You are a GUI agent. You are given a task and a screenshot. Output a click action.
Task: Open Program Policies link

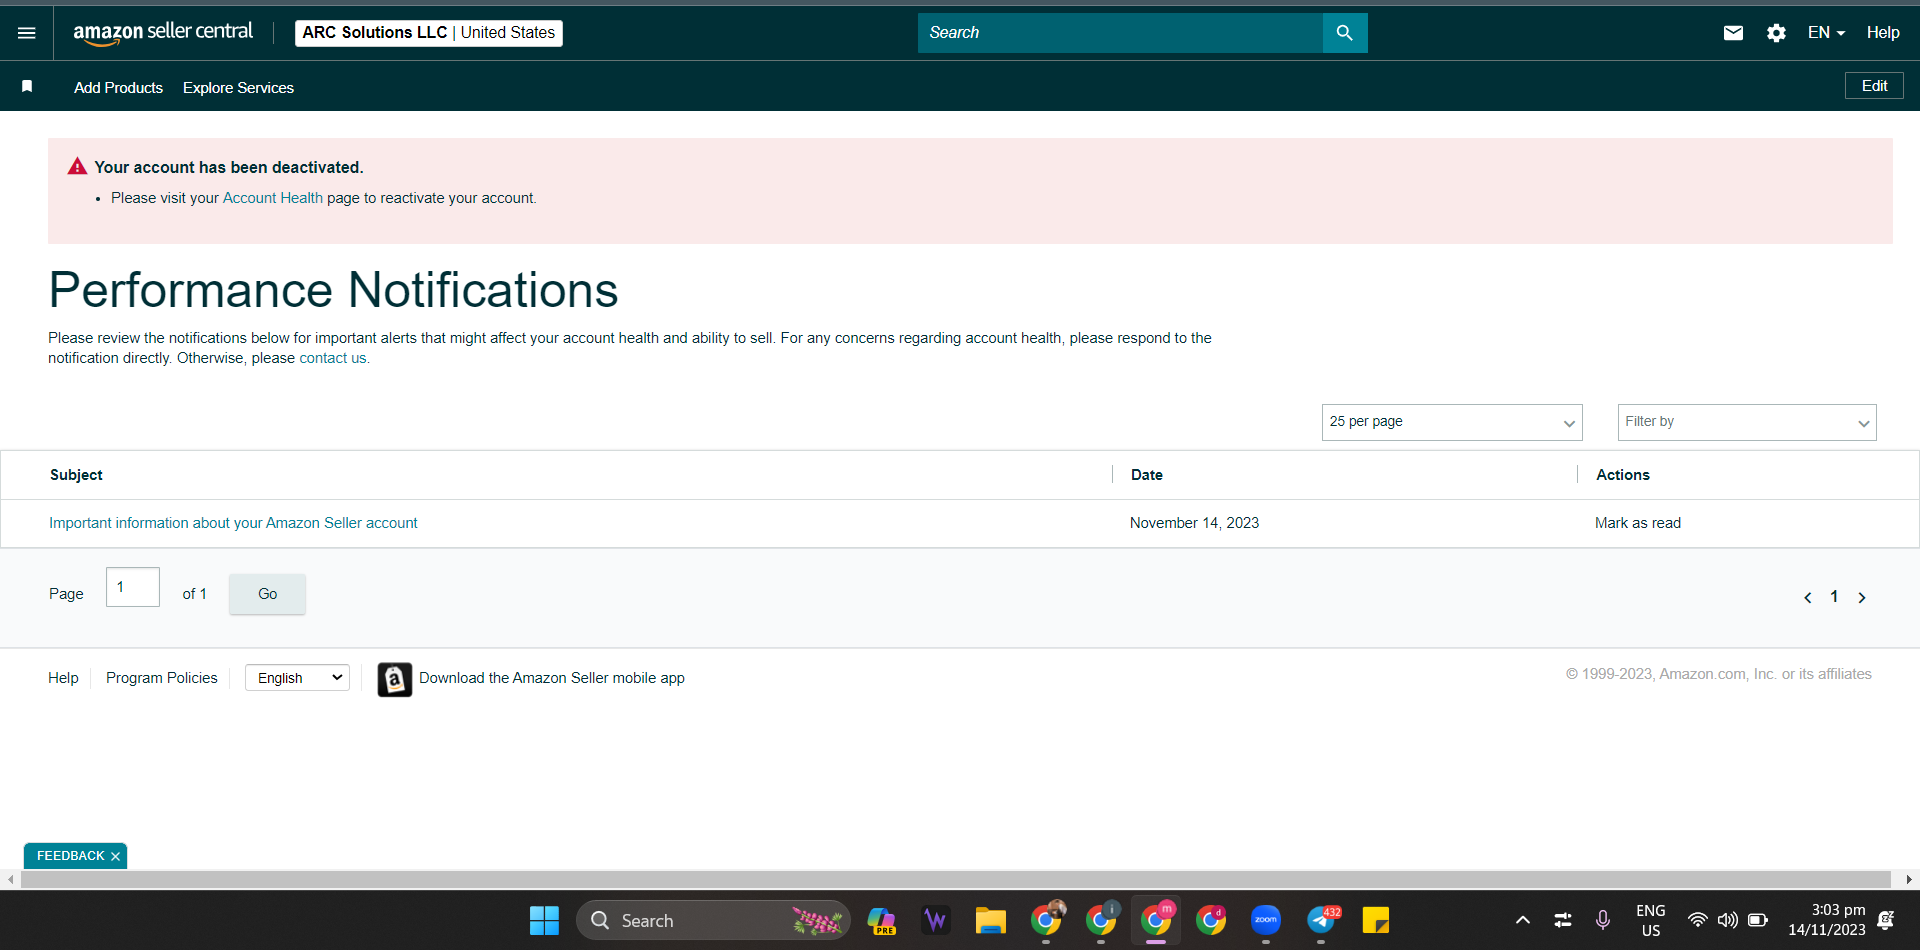point(162,678)
